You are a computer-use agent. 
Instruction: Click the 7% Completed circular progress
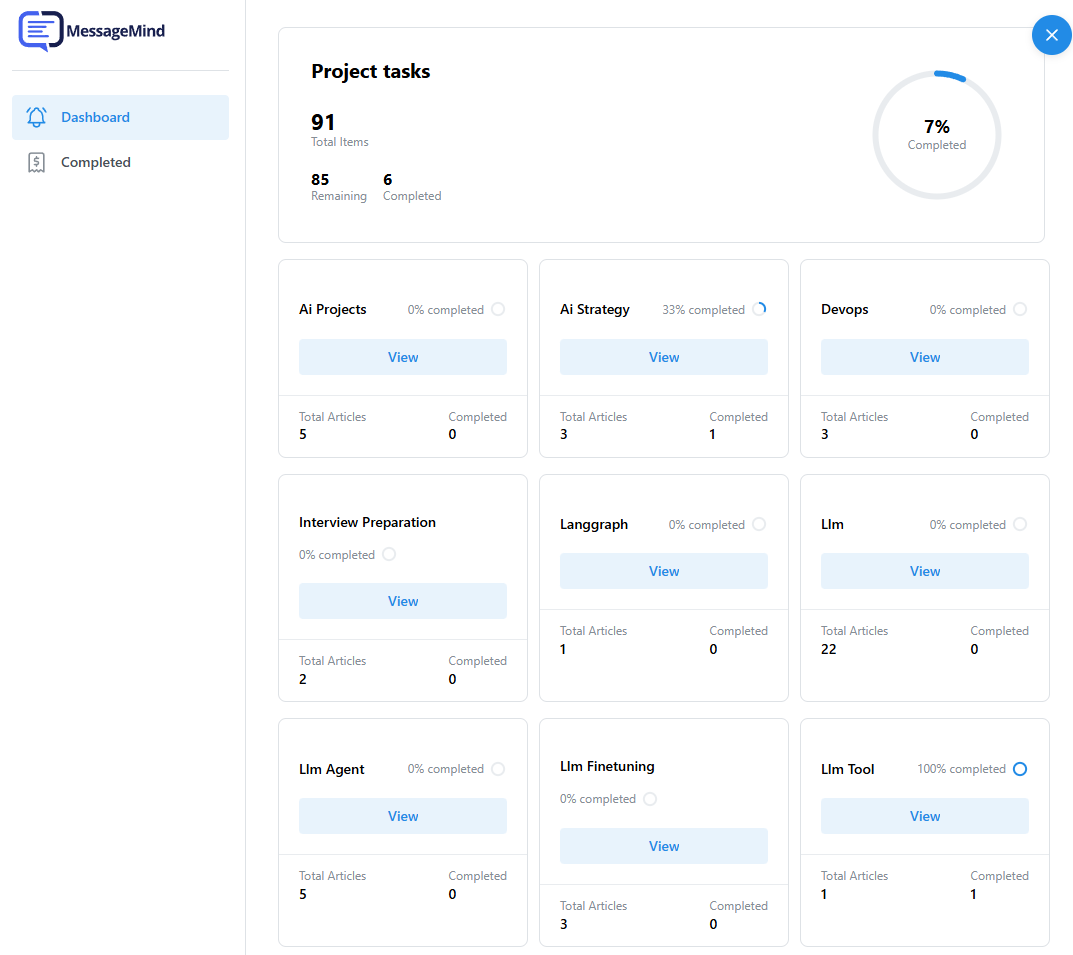[x=937, y=135]
